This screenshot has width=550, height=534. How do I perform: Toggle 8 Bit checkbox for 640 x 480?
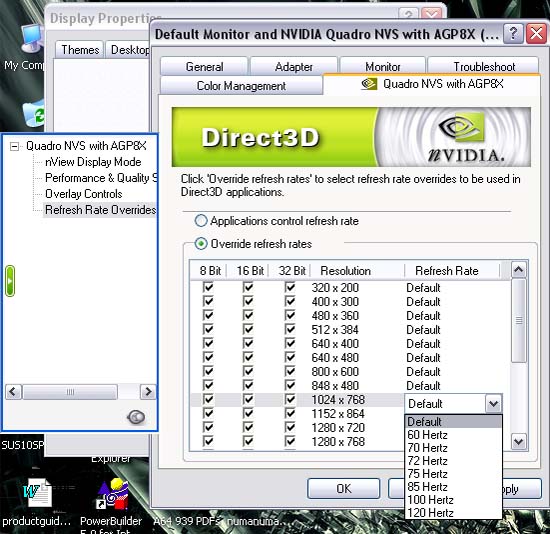[x=208, y=358]
